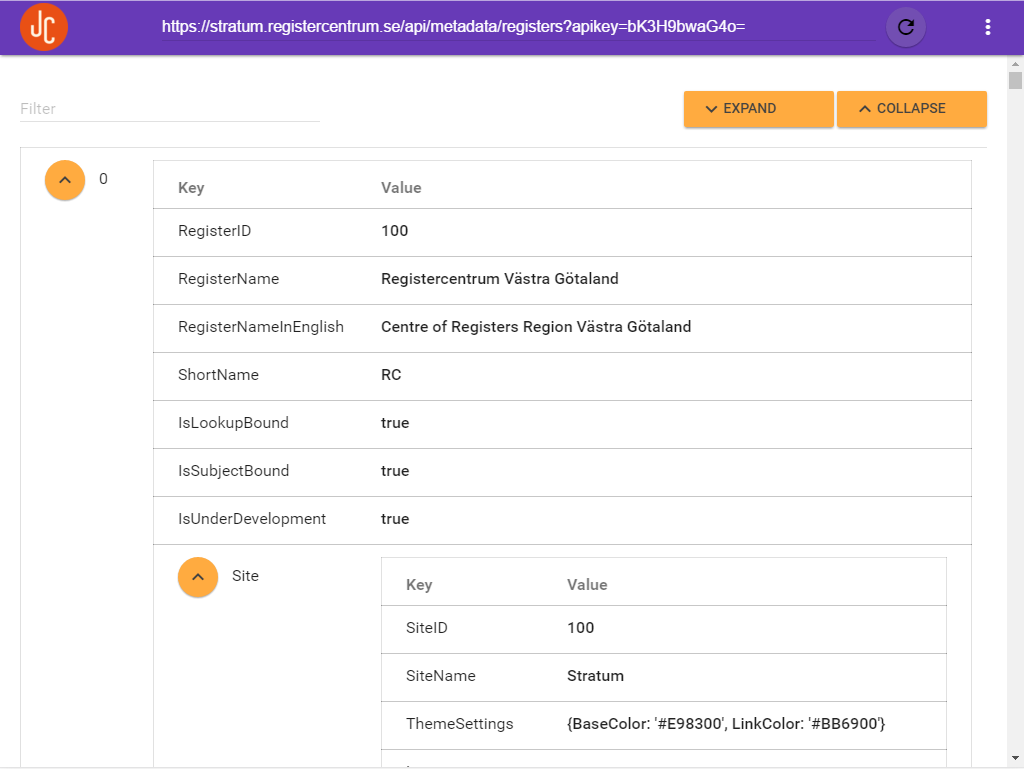Click the down chevron inside EXPAND button
The width and height of the screenshot is (1024, 769).
(x=711, y=108)
